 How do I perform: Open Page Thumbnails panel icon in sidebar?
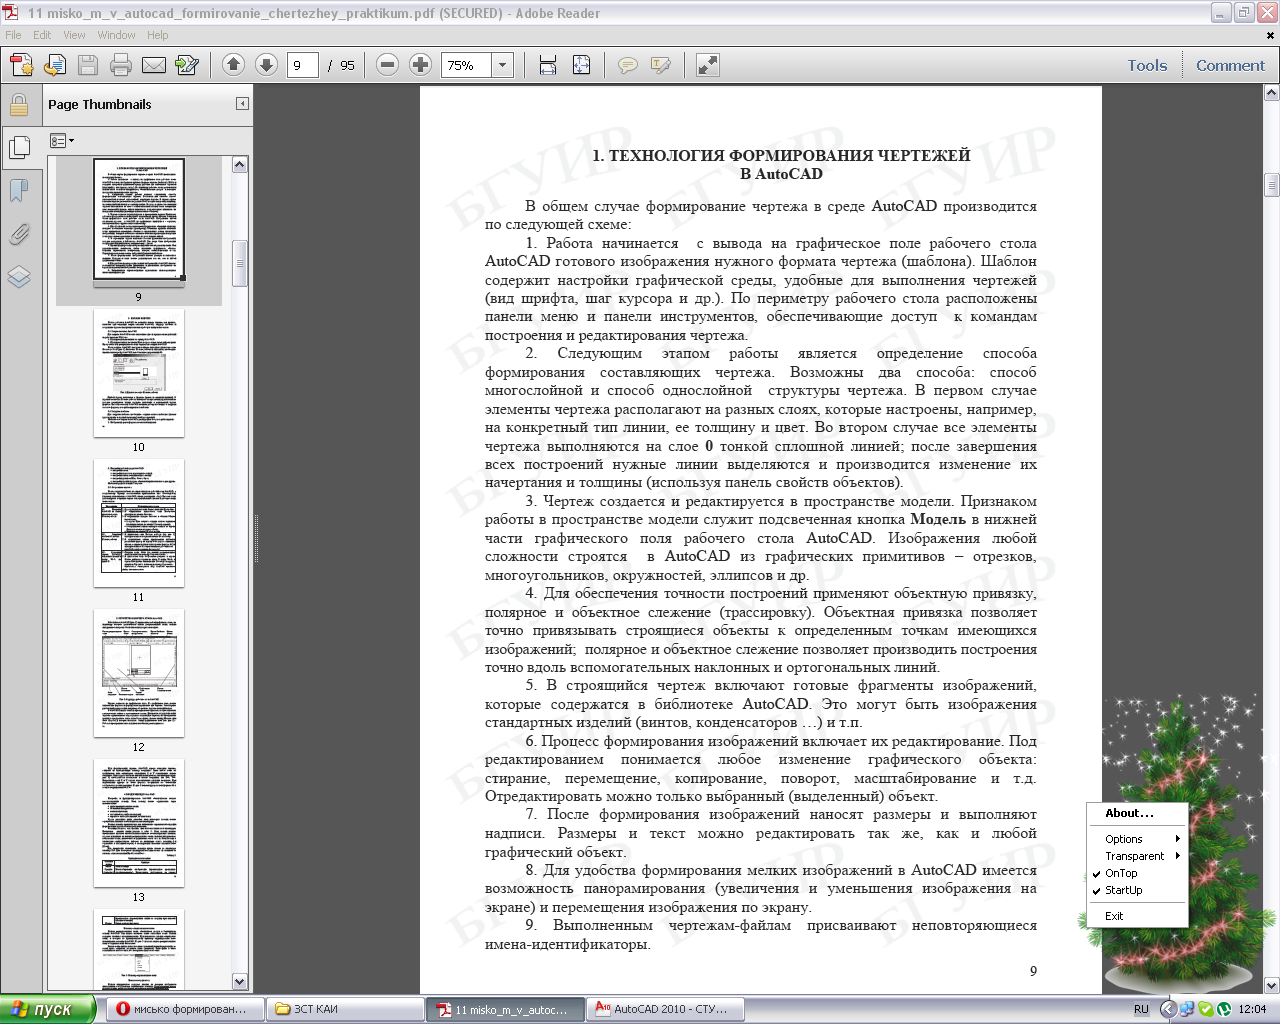[18, 148]
